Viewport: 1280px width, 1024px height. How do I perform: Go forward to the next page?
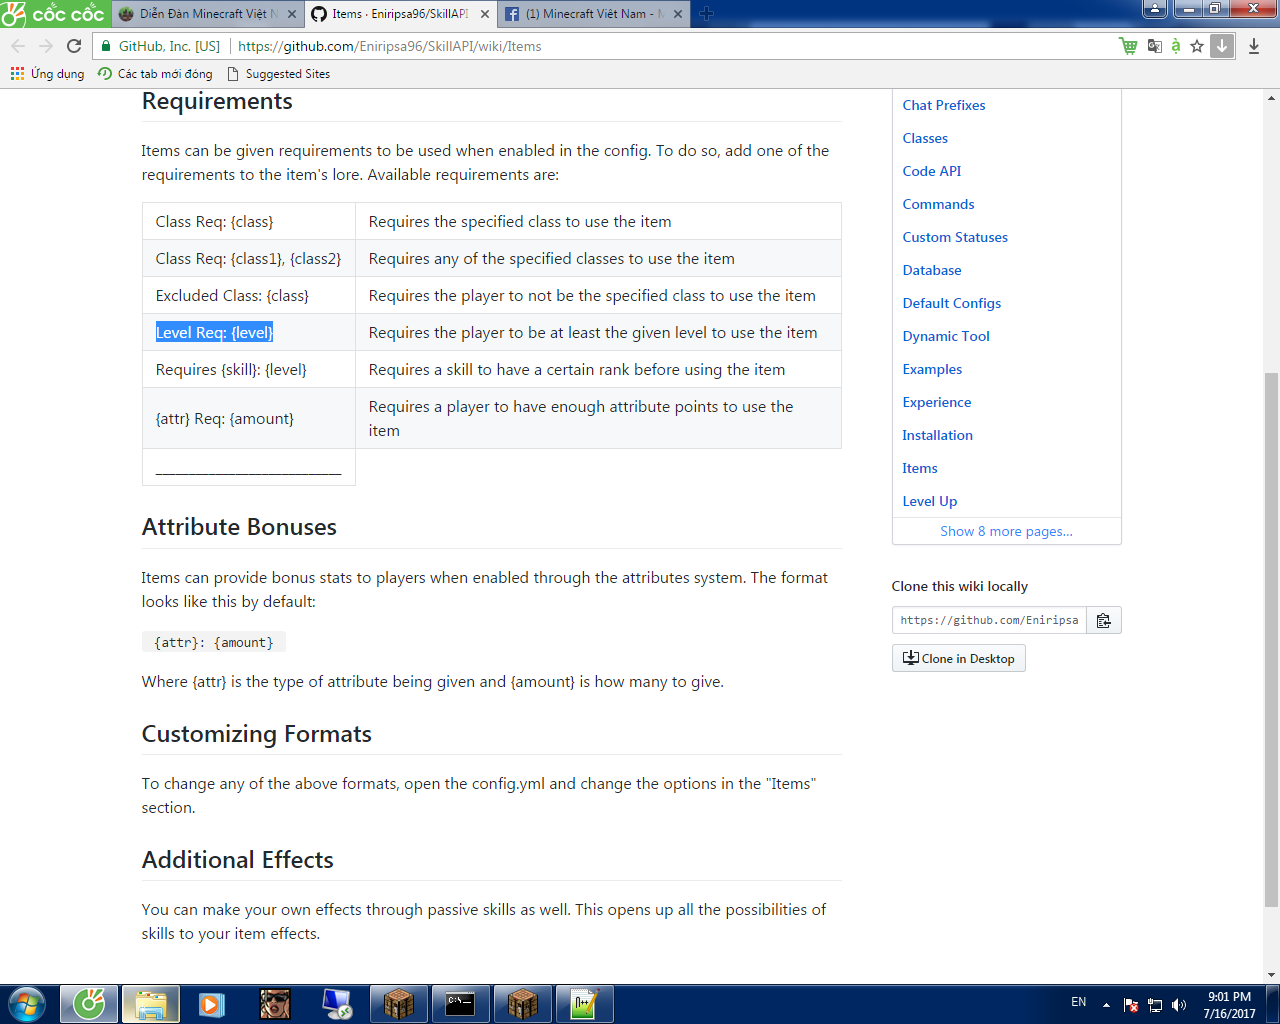46,46
